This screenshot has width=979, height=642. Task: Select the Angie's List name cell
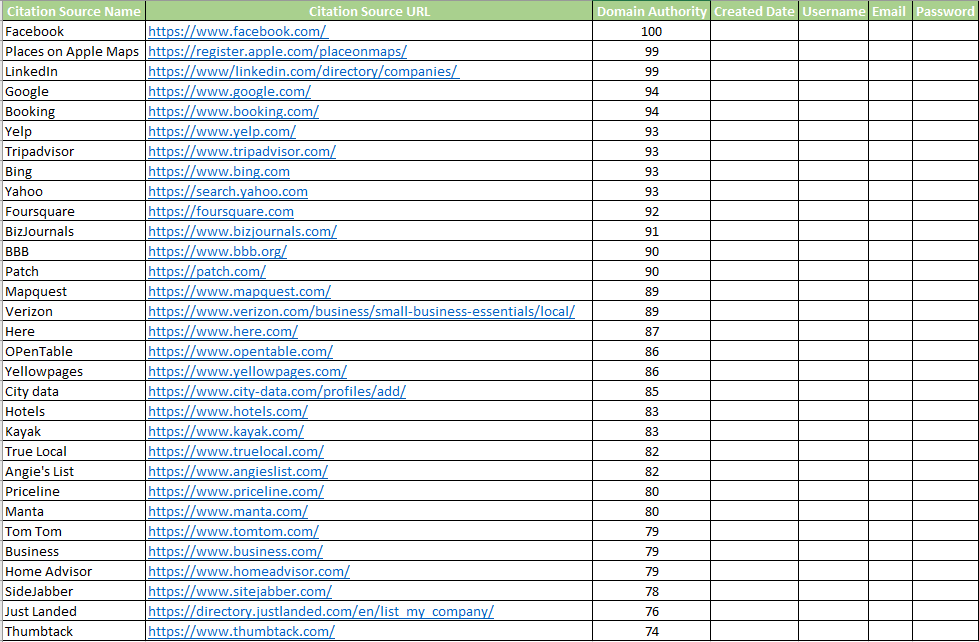pos(73,471)
